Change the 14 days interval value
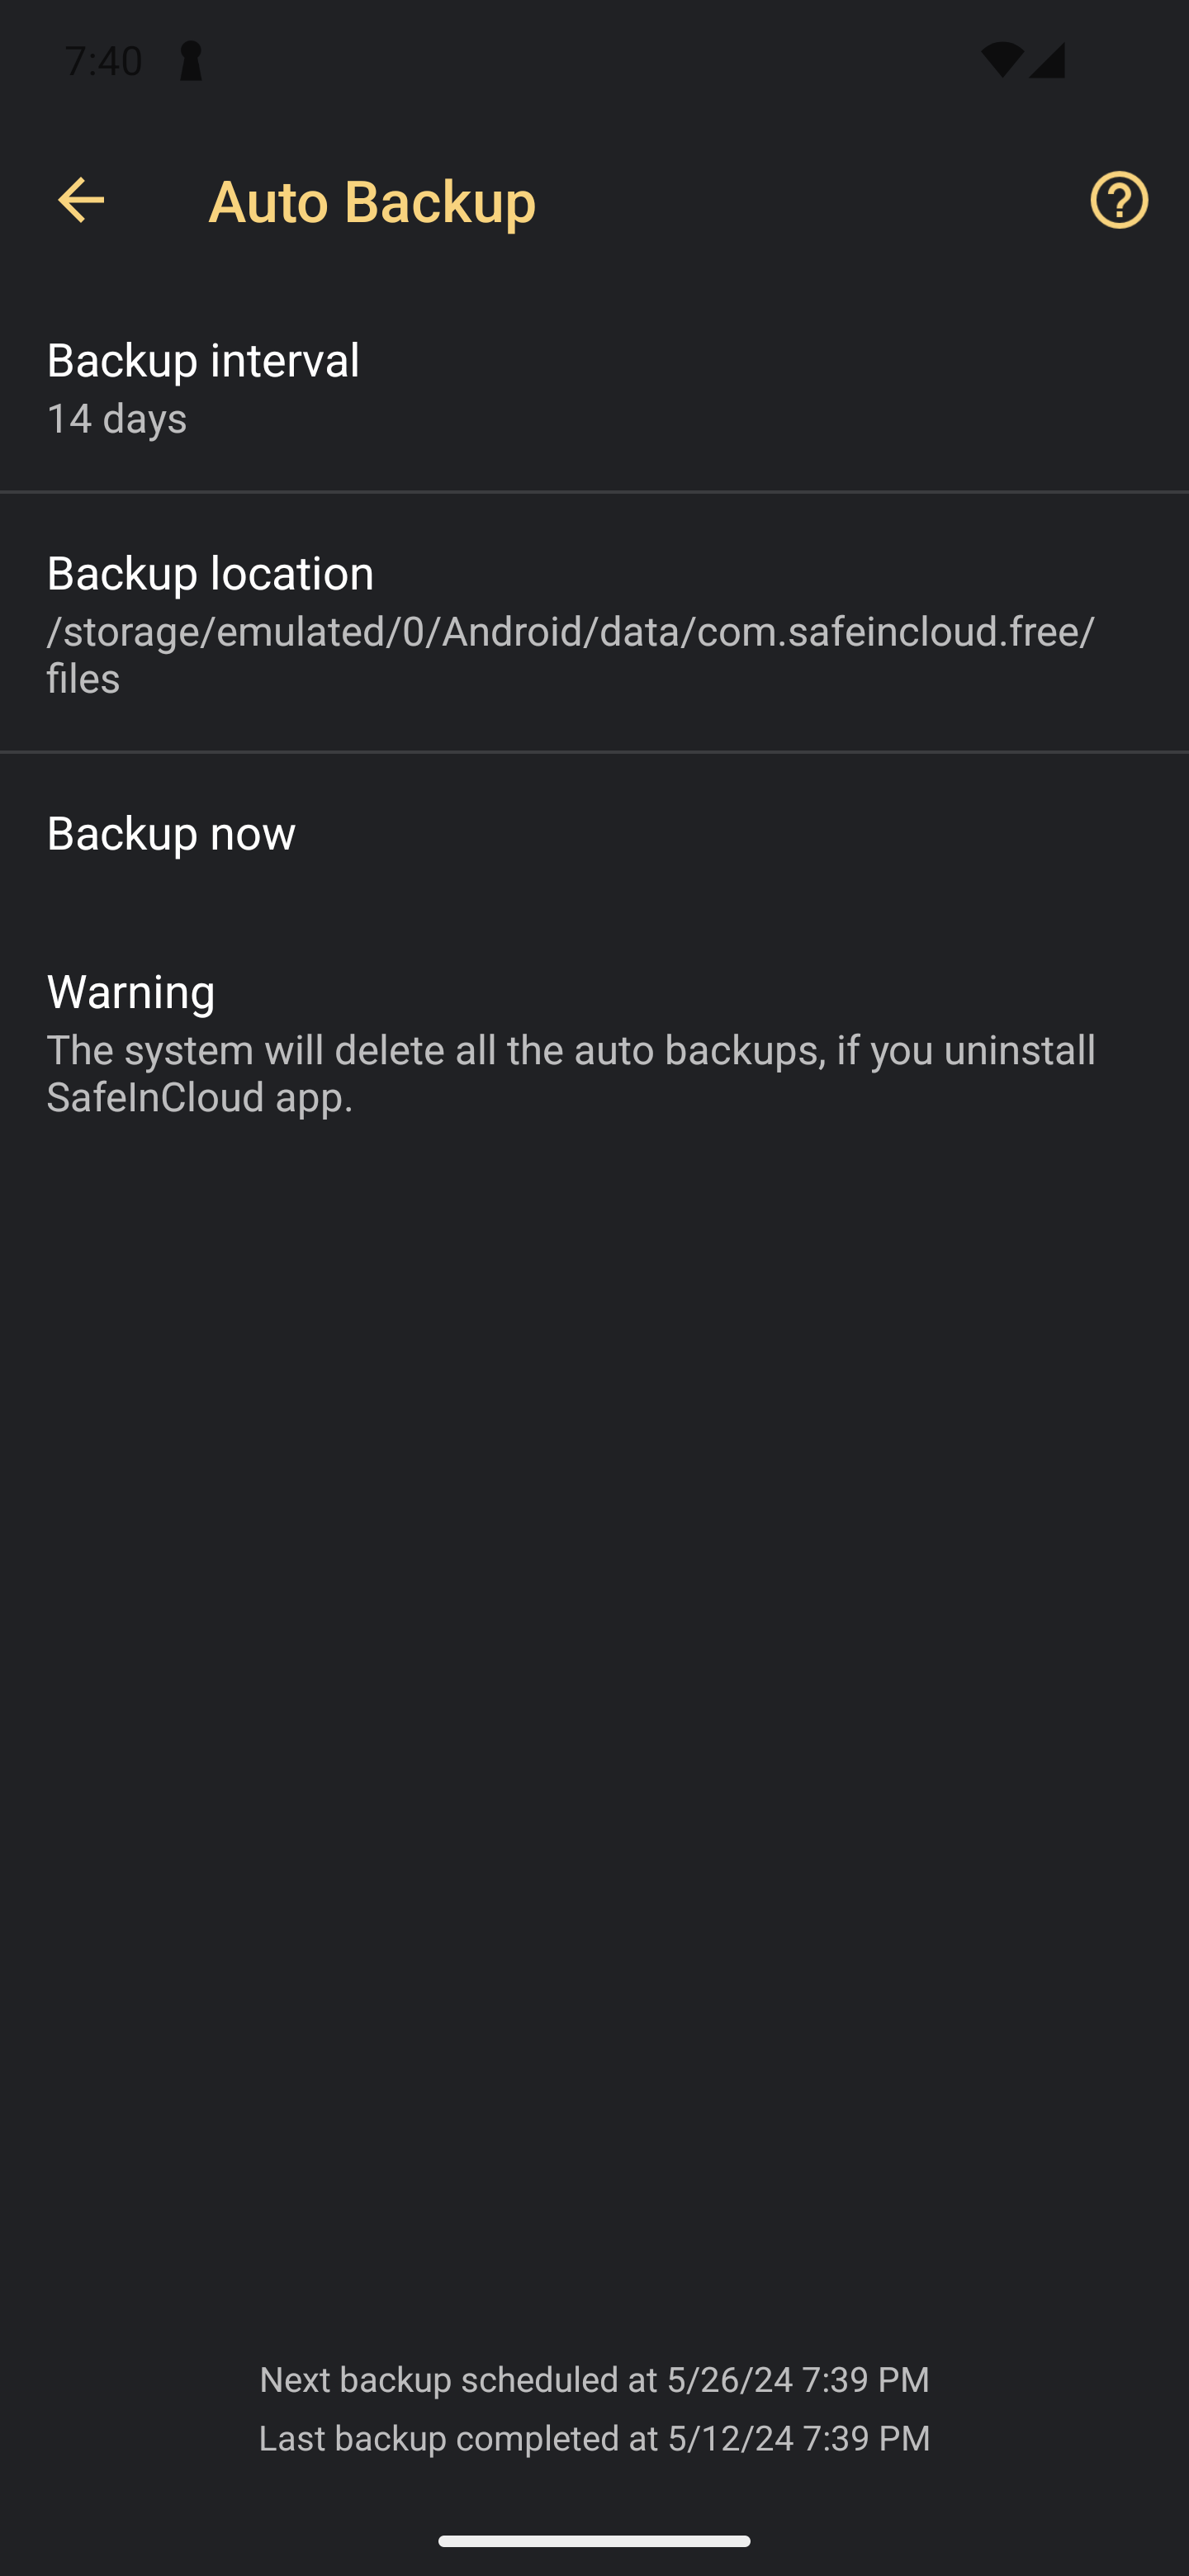The width and height of the screenshot is (1189, 2576). pyautogui.click(x=117, y=419)
